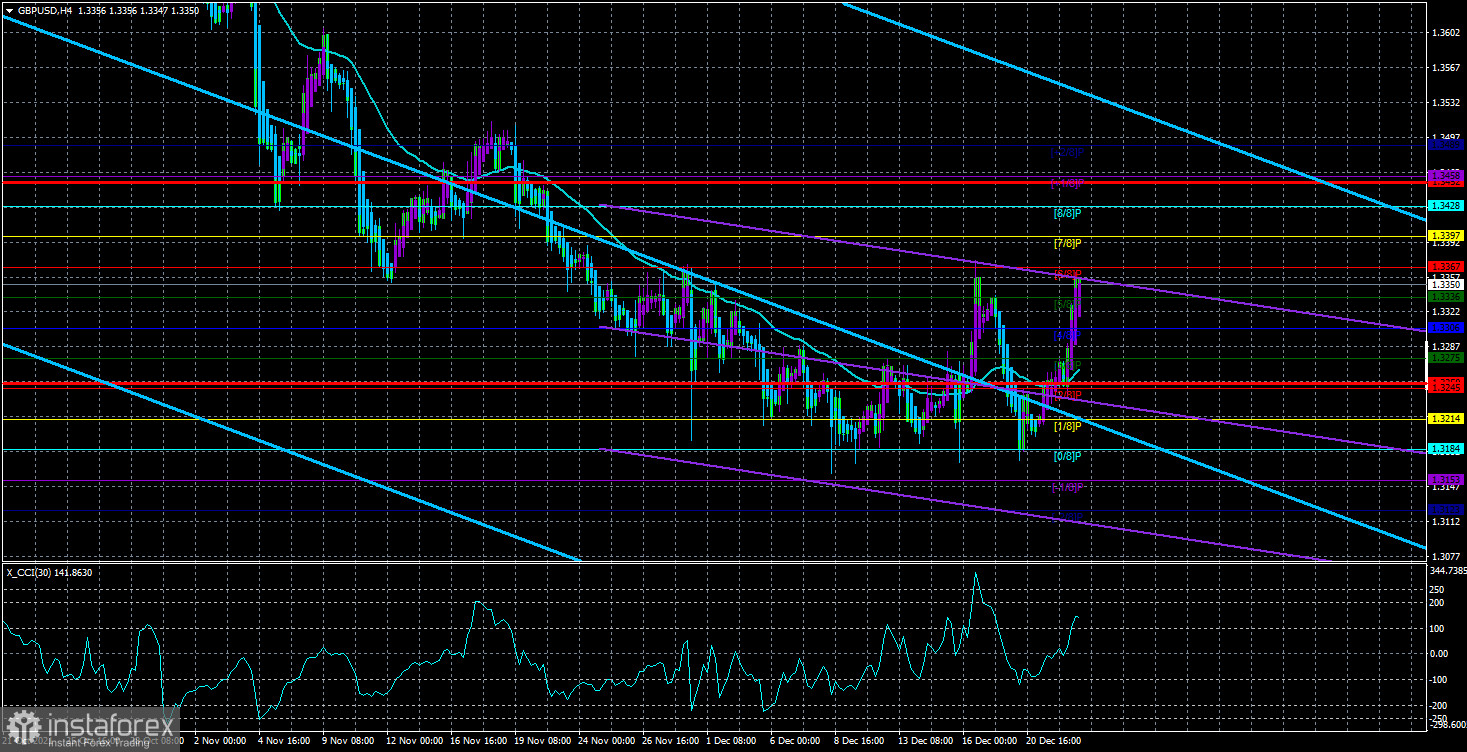Select the blue 1.3306 price tag

point(1446,327)
